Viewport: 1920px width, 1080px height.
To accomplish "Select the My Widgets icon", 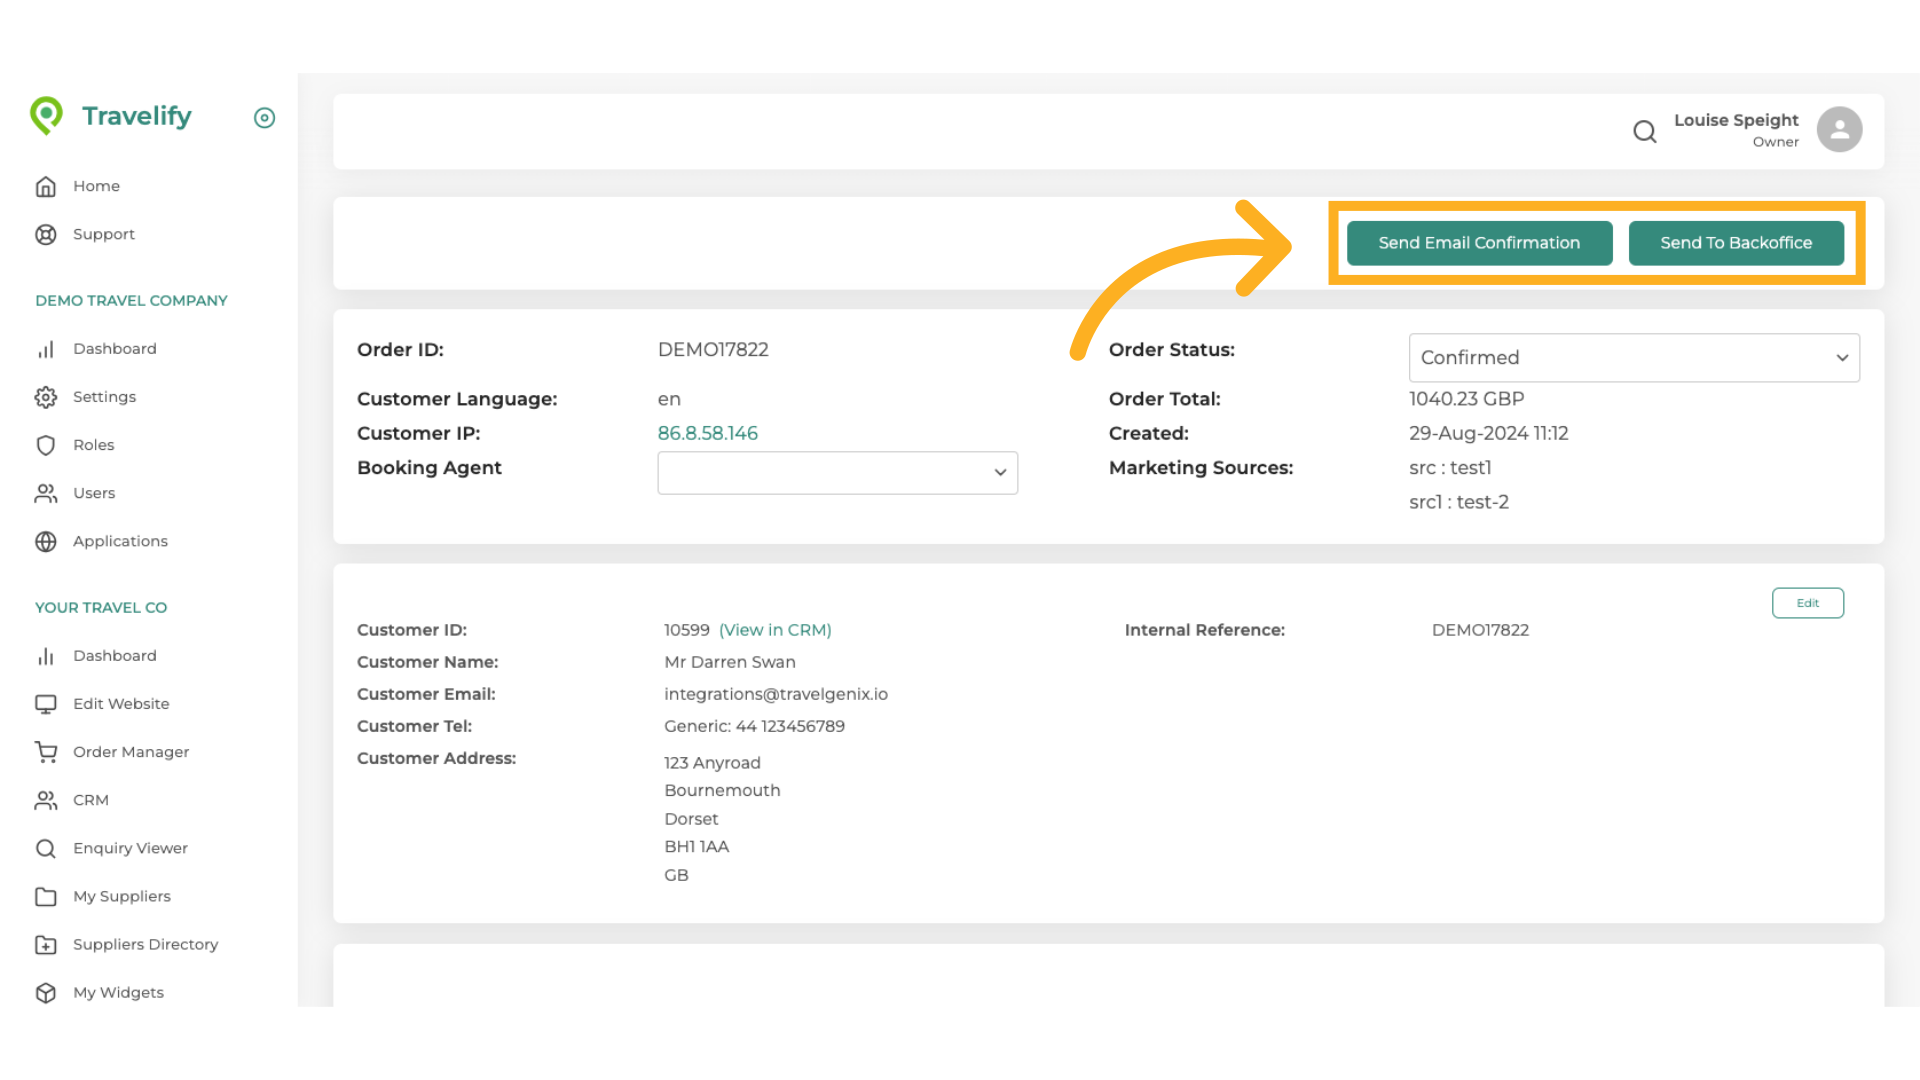I will [x=46, y=992].
